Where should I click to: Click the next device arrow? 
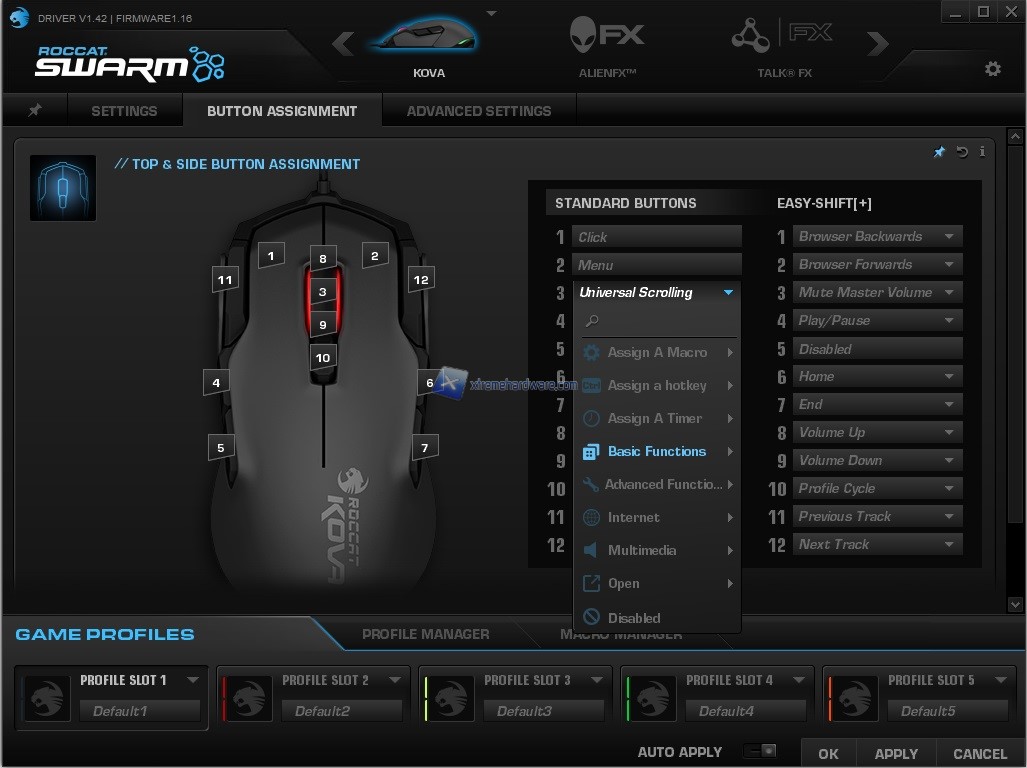(877, 44)
